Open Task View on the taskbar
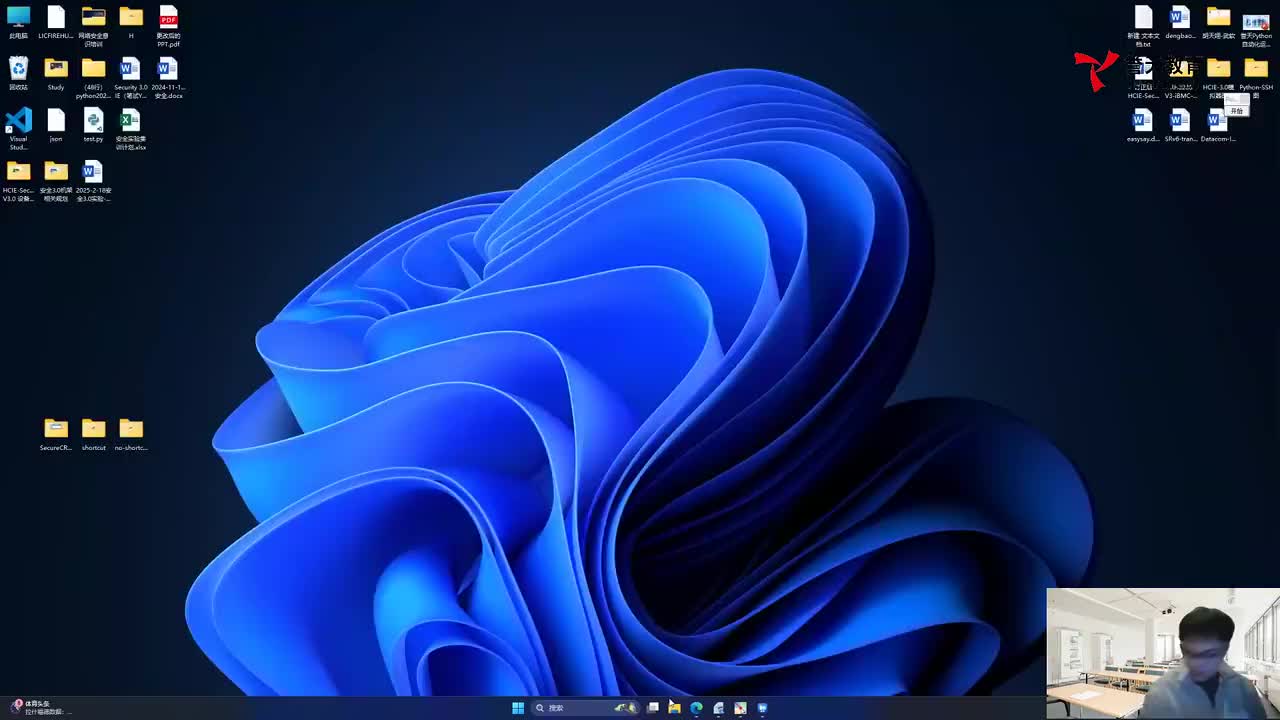The width and height of the screenshot is (1280, 720). click(653, 708)
